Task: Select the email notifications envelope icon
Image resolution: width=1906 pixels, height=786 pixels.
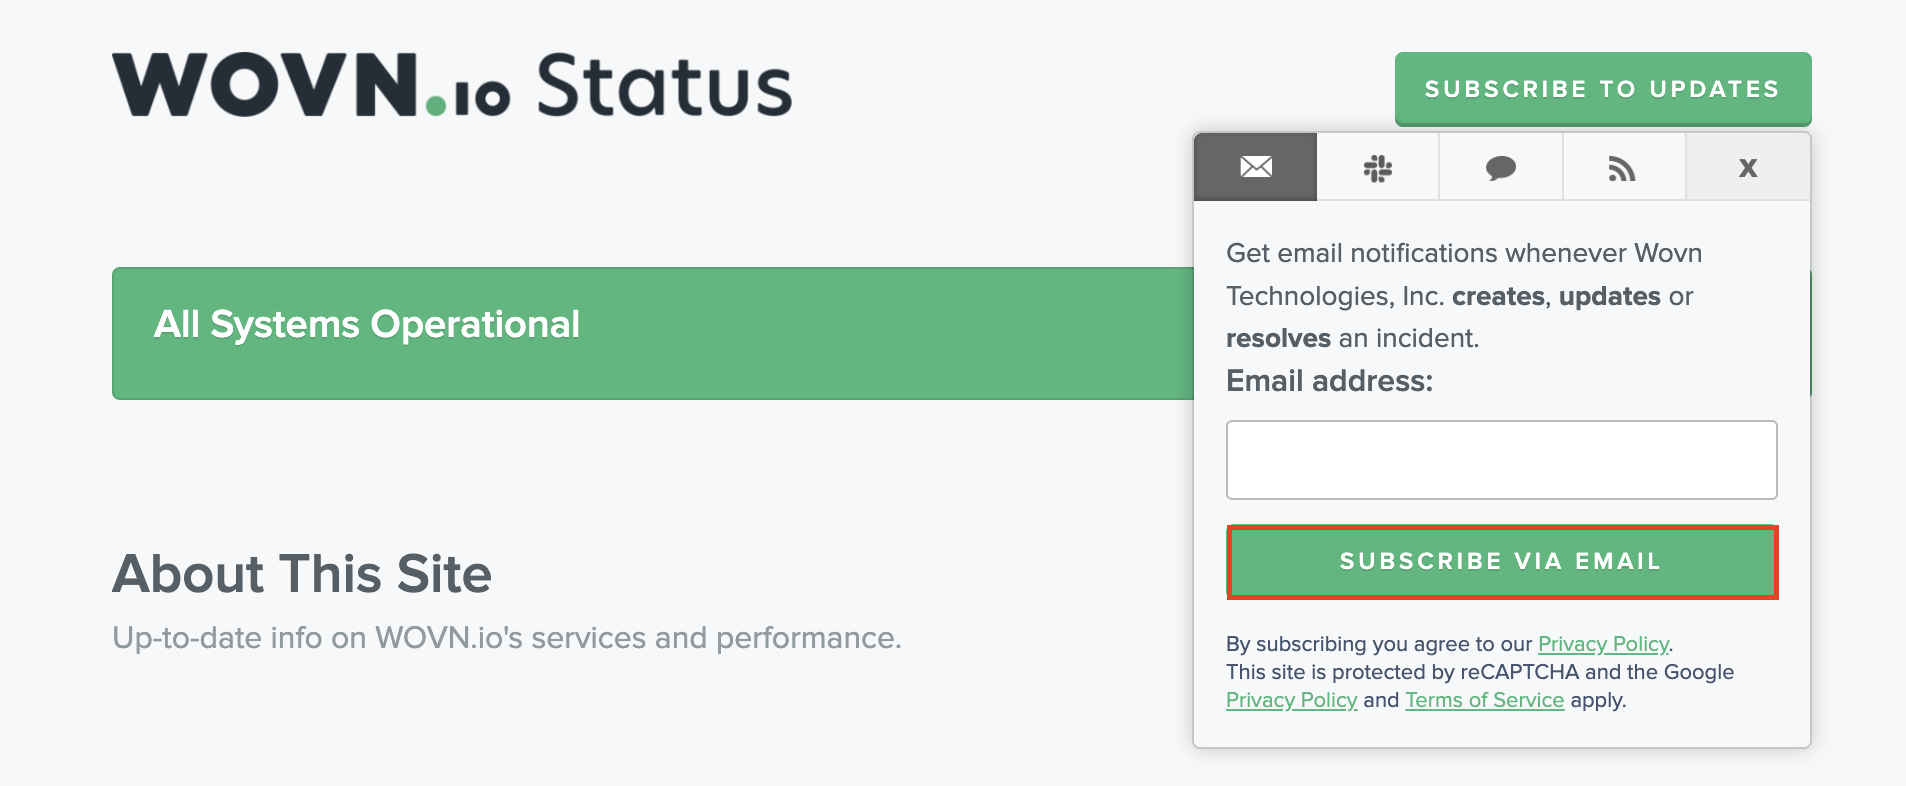Action: [x=1255, y=167]
